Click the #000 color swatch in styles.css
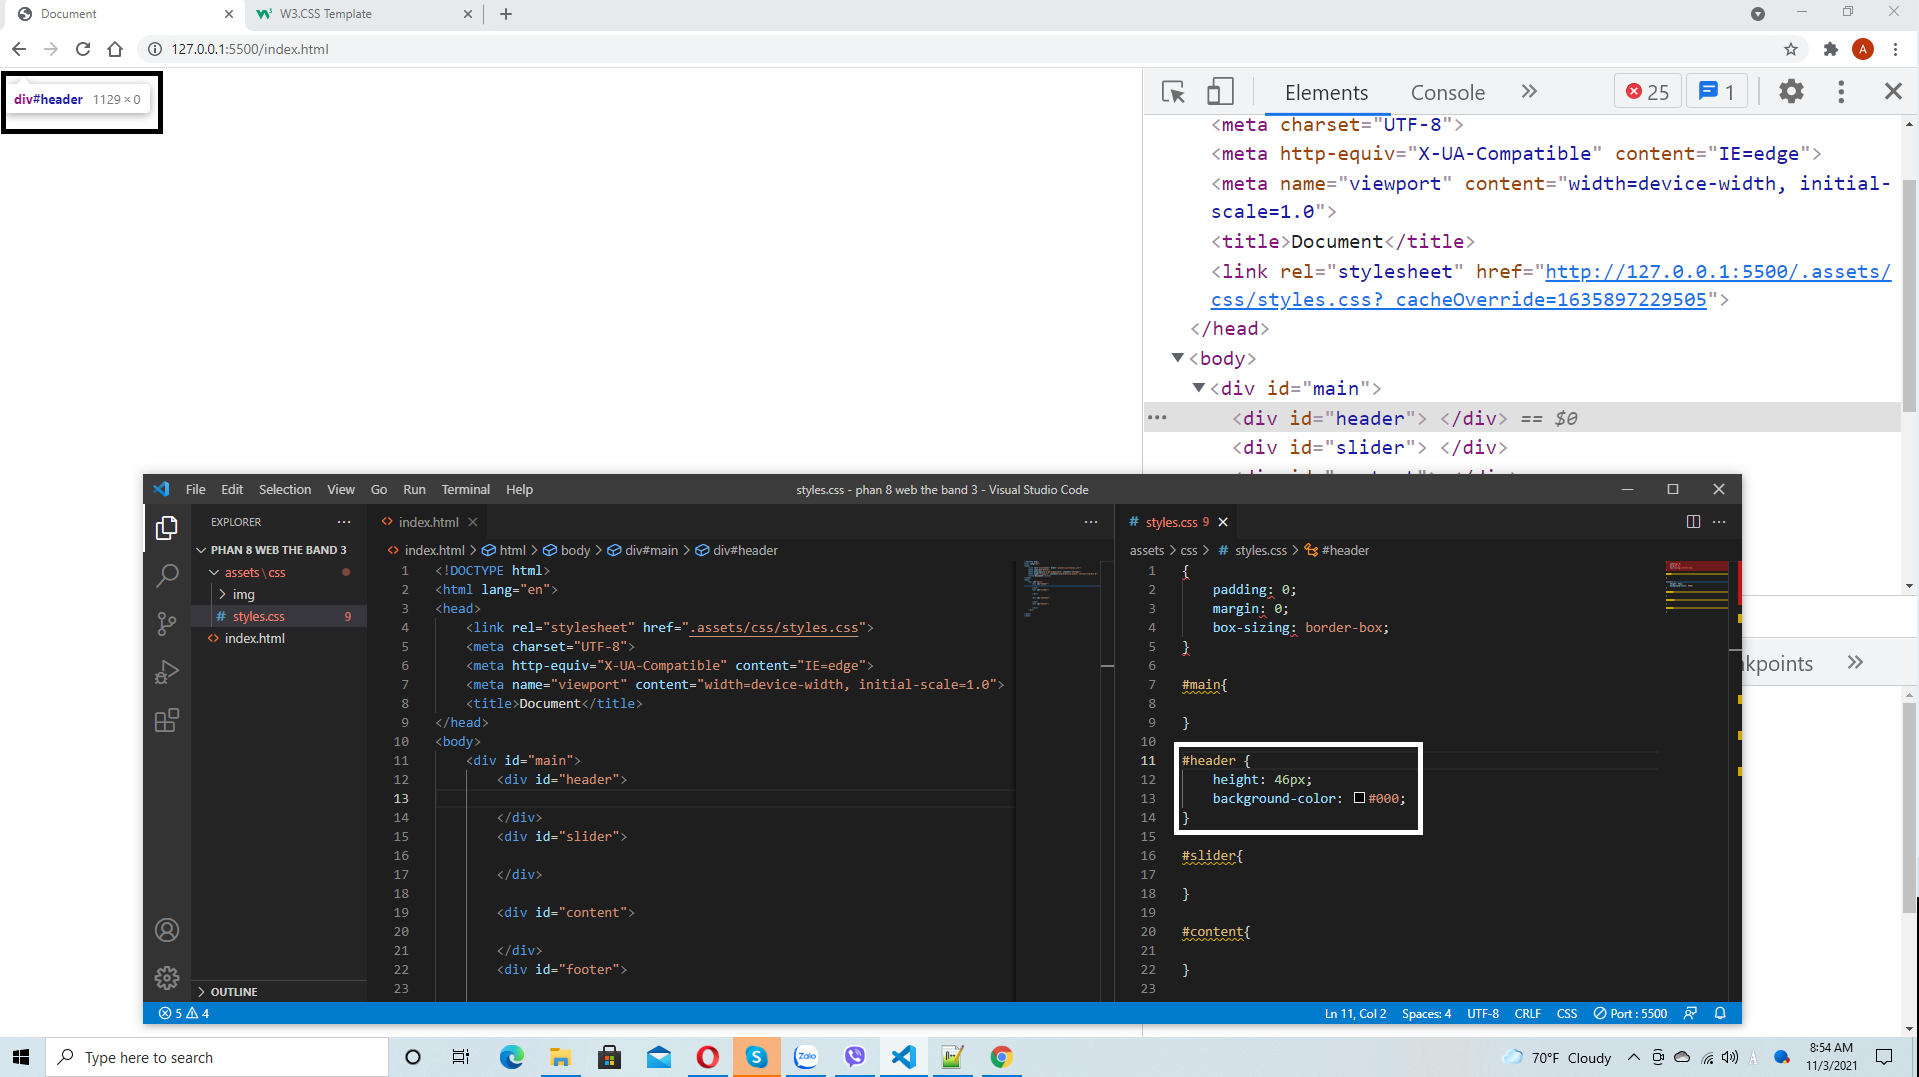The image size is (1919, 1077). tap(1359, 798)
